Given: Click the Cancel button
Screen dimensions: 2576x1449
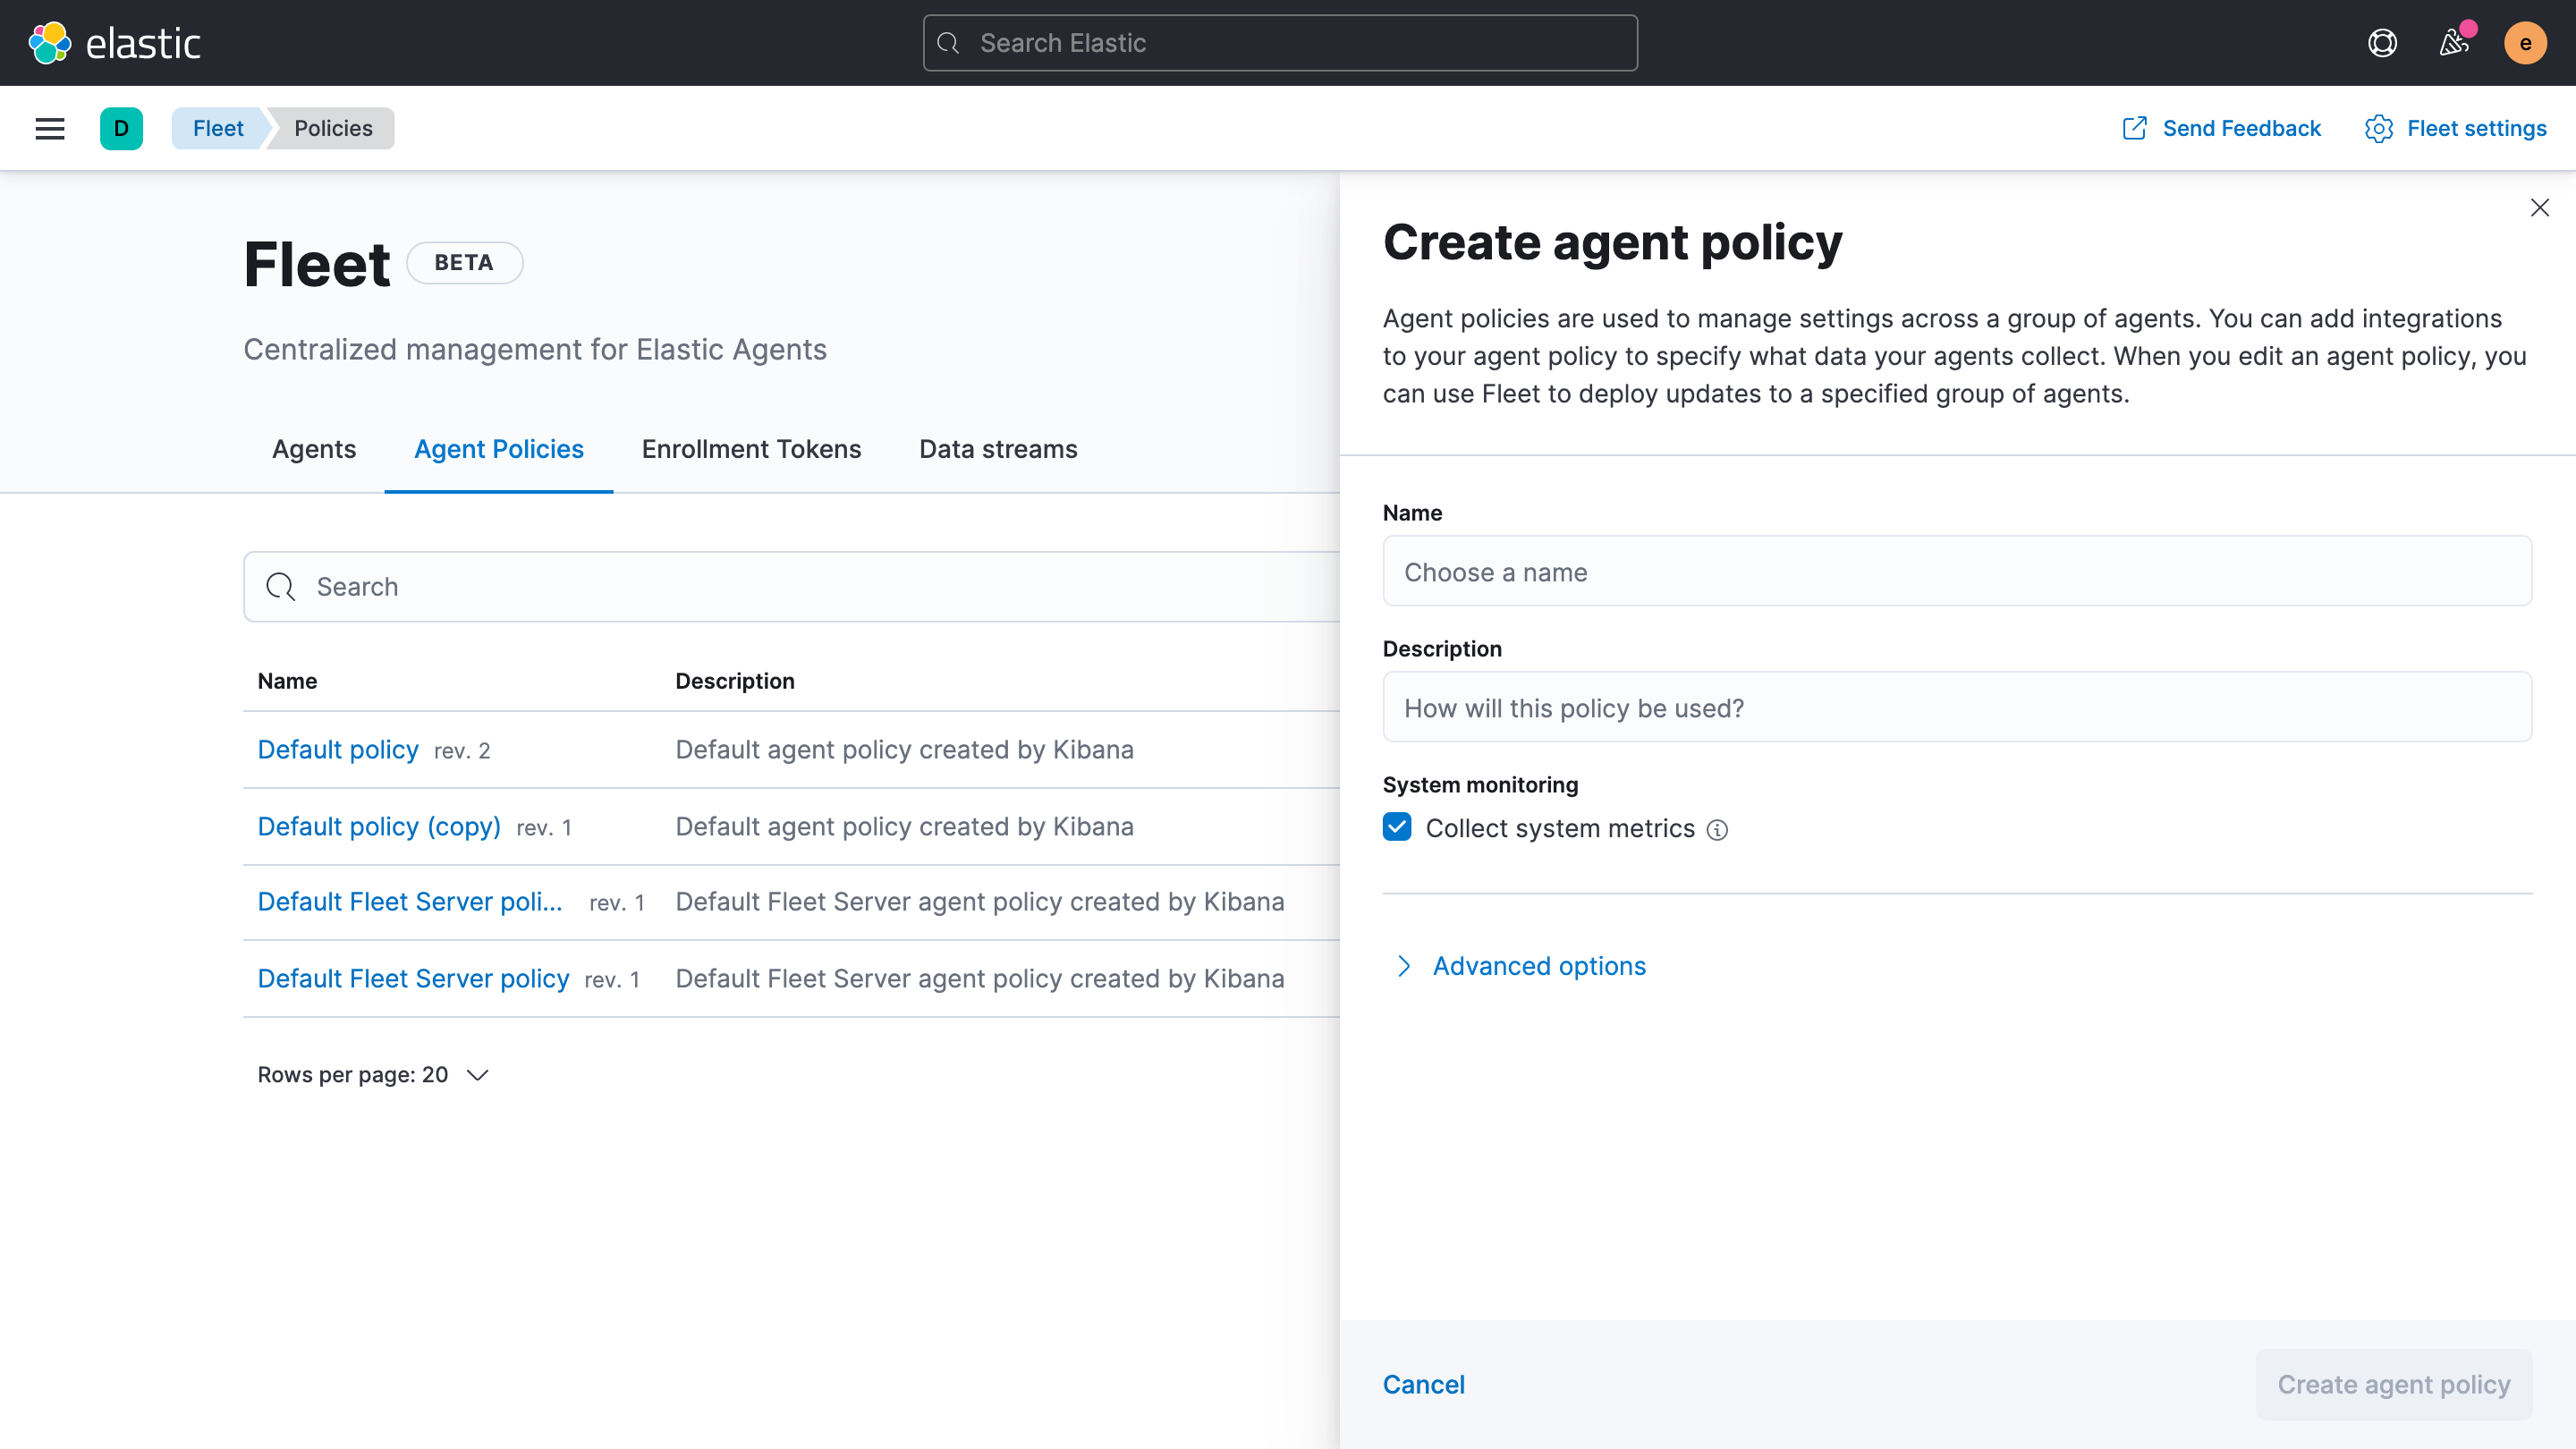Looking at the screenshot, I should click(x=1423, y=1384).
